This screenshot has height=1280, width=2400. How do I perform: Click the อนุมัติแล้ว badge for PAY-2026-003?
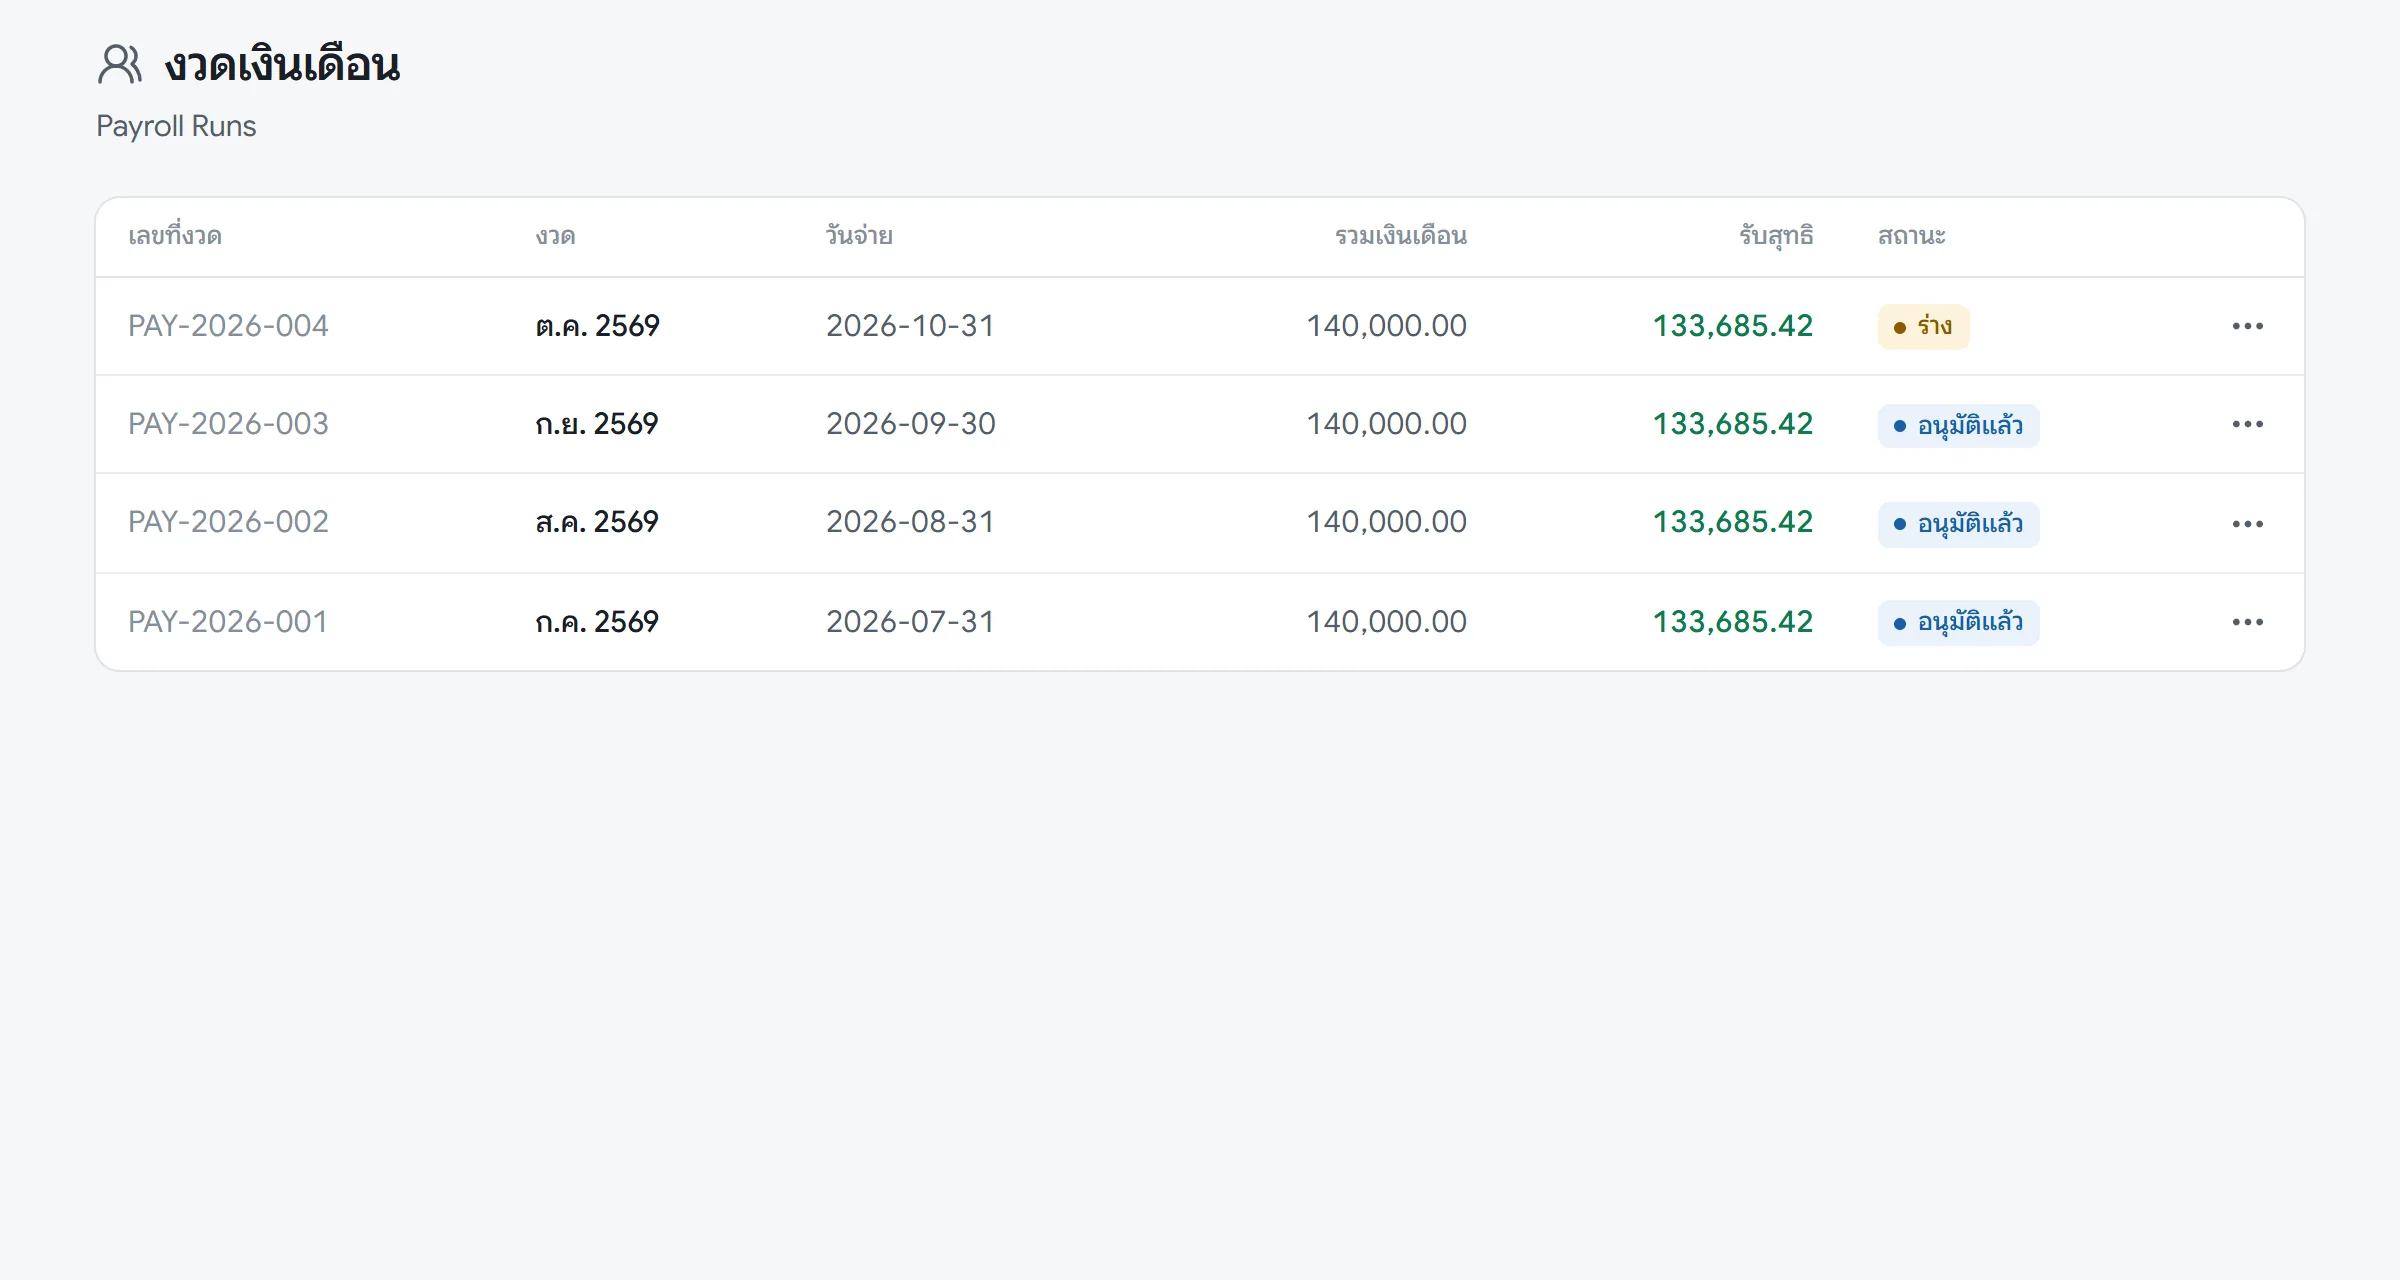(1958, 426)
